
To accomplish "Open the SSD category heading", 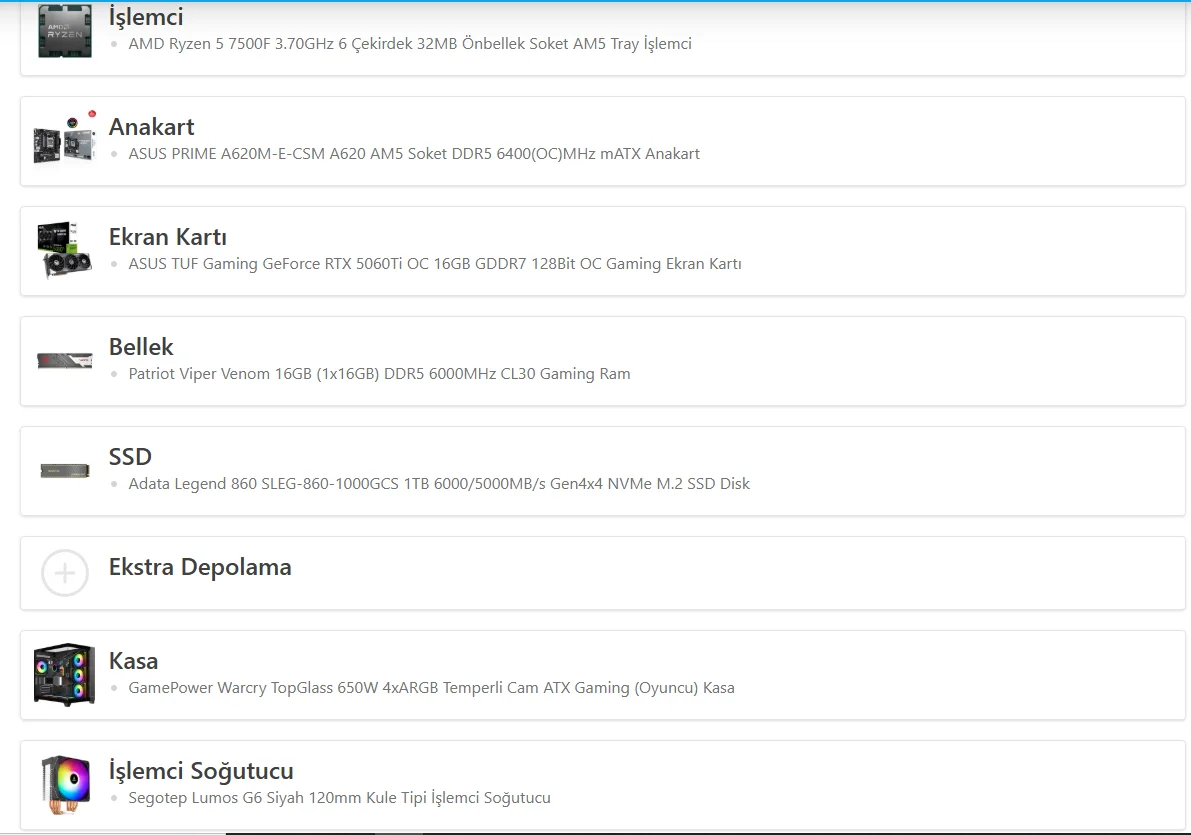I will 130,457.
